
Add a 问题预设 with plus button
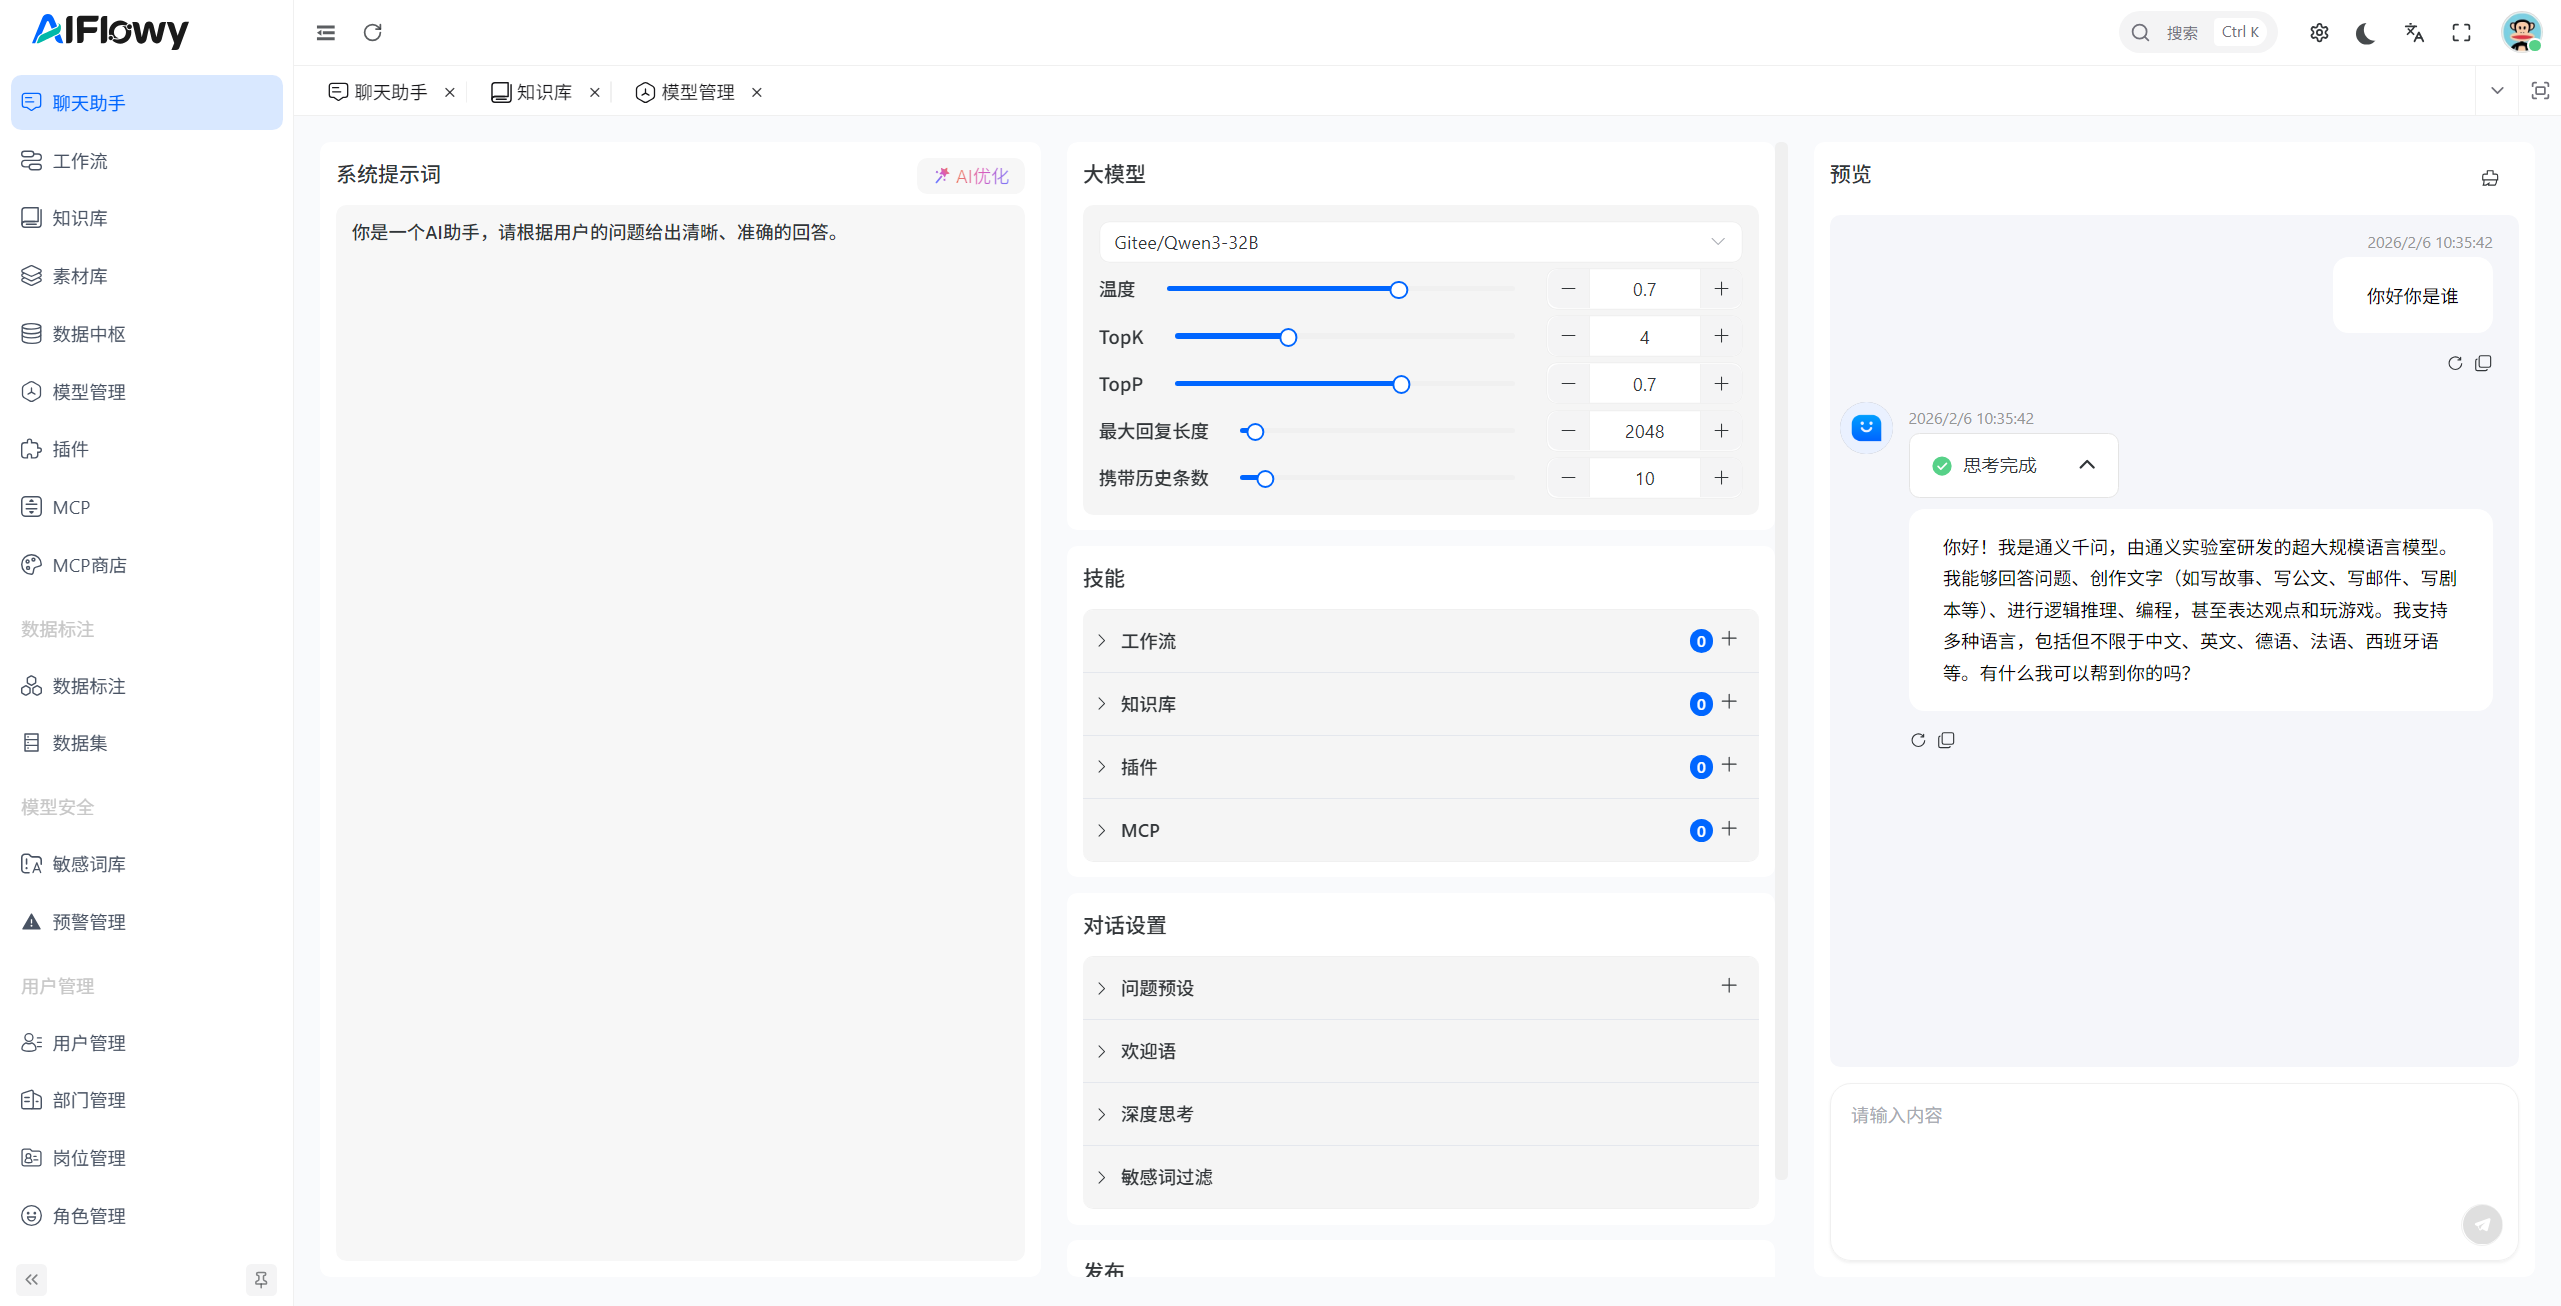(1728, 986)
